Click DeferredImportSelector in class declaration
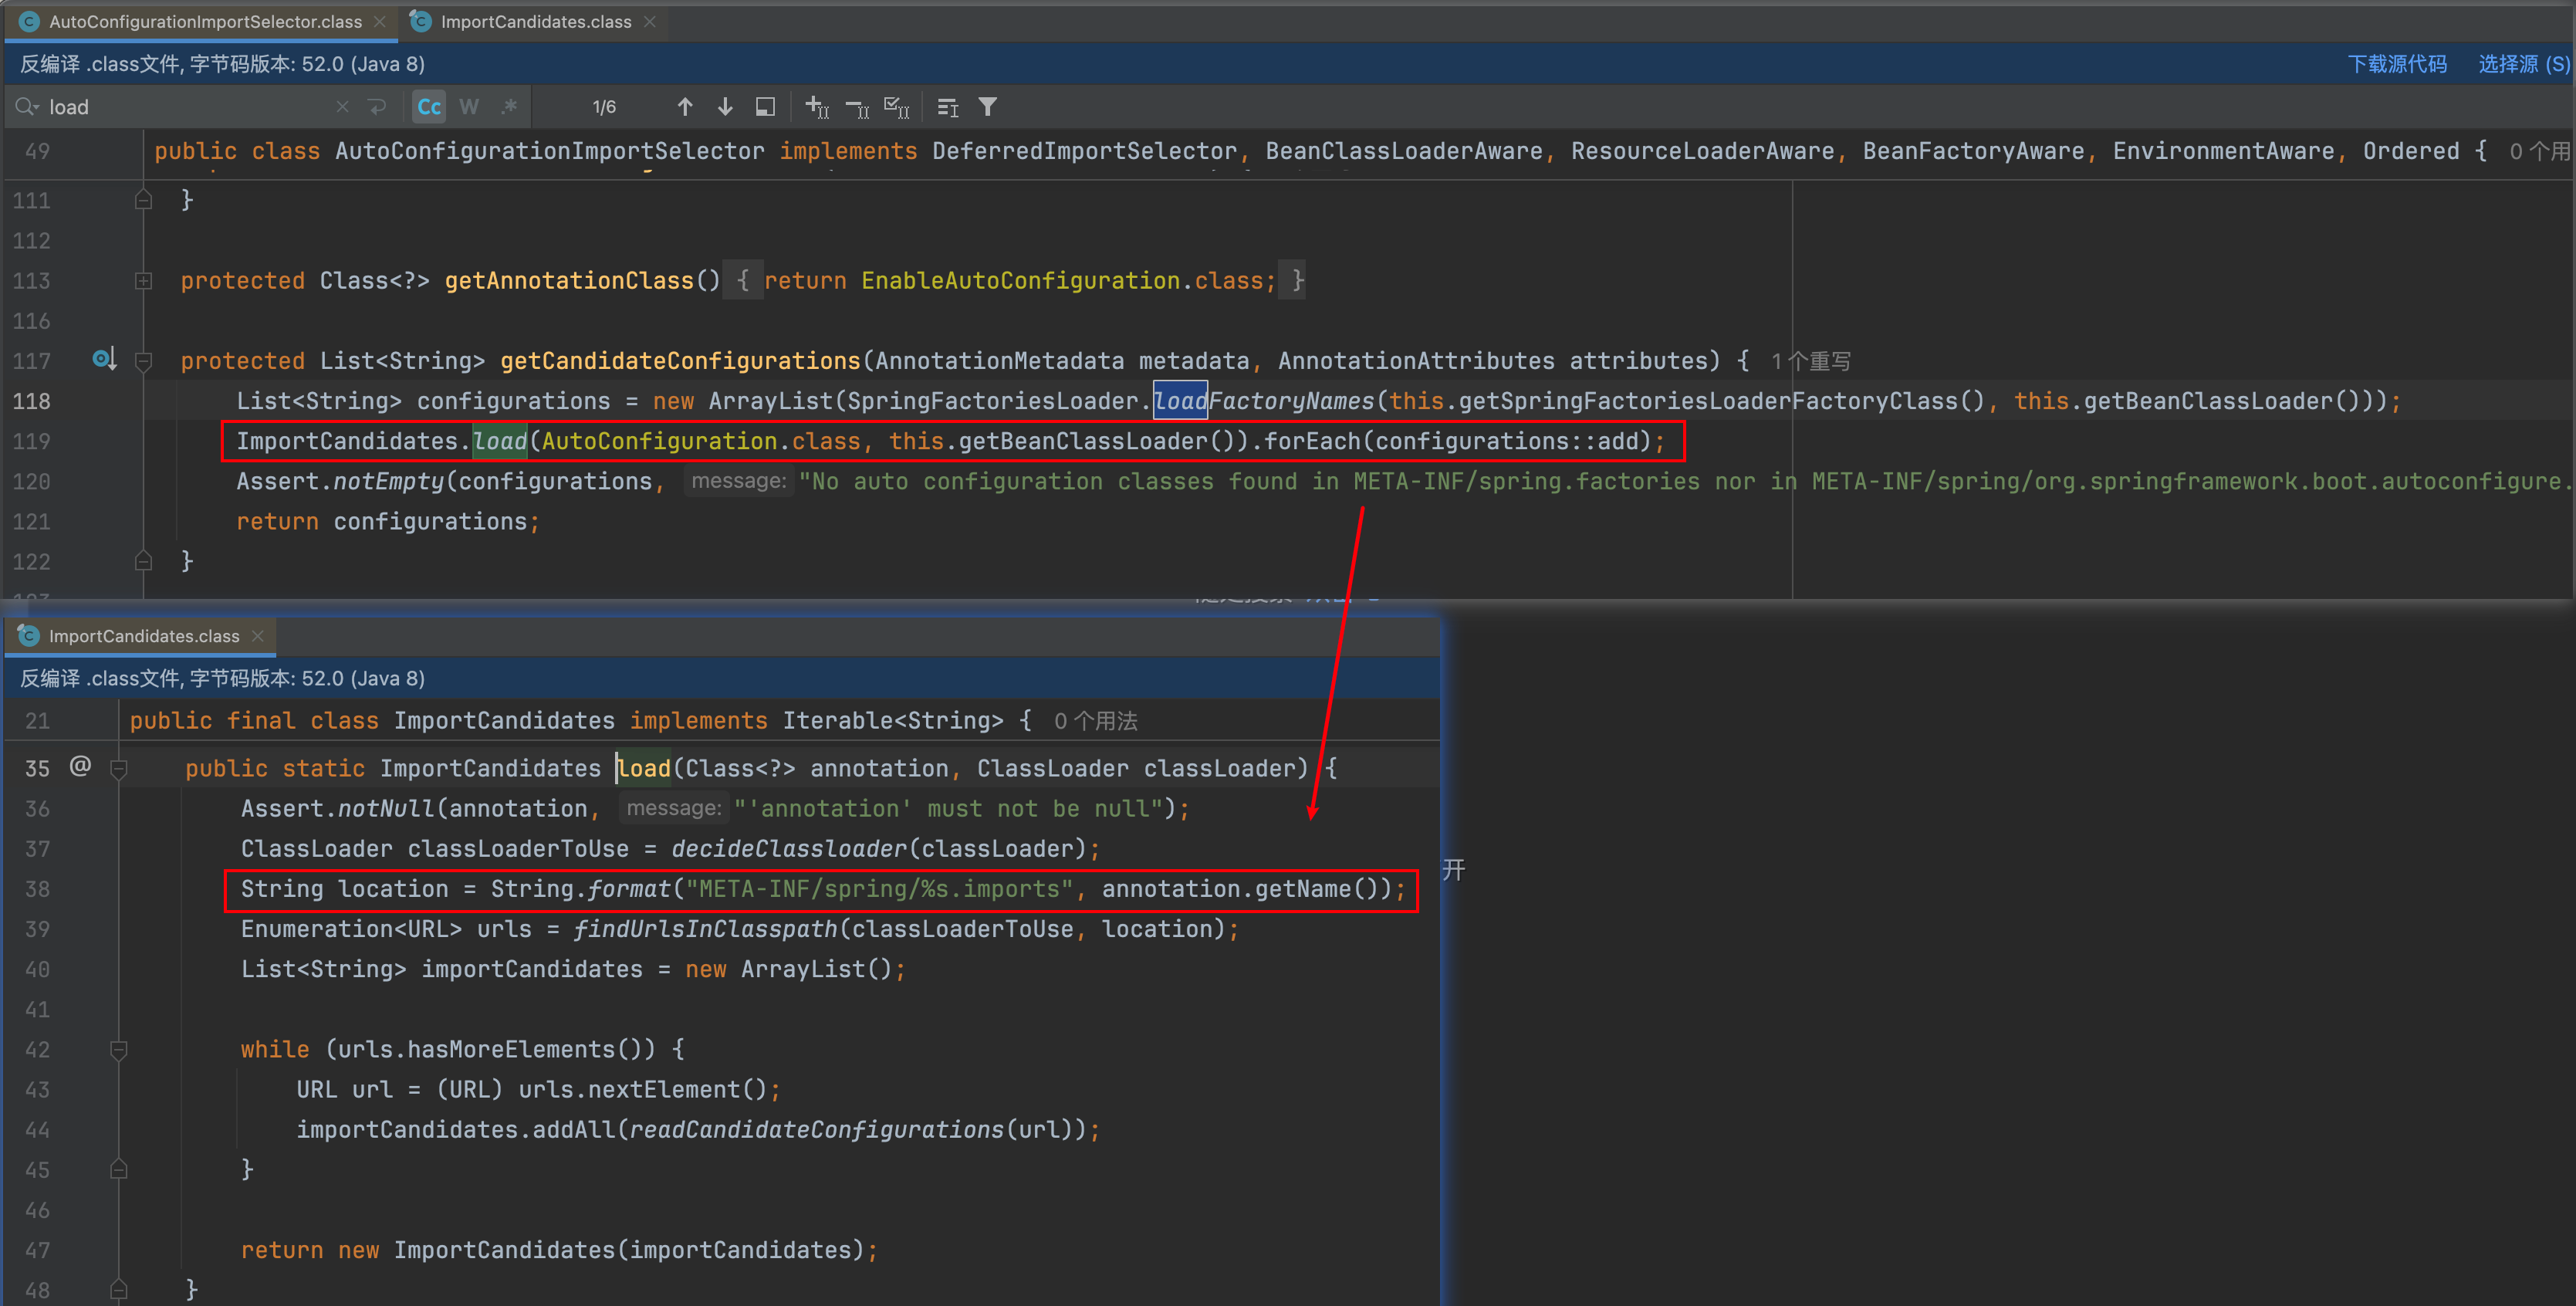The width and height of the screenshot is (2576, 1306). coord(1085,151)
